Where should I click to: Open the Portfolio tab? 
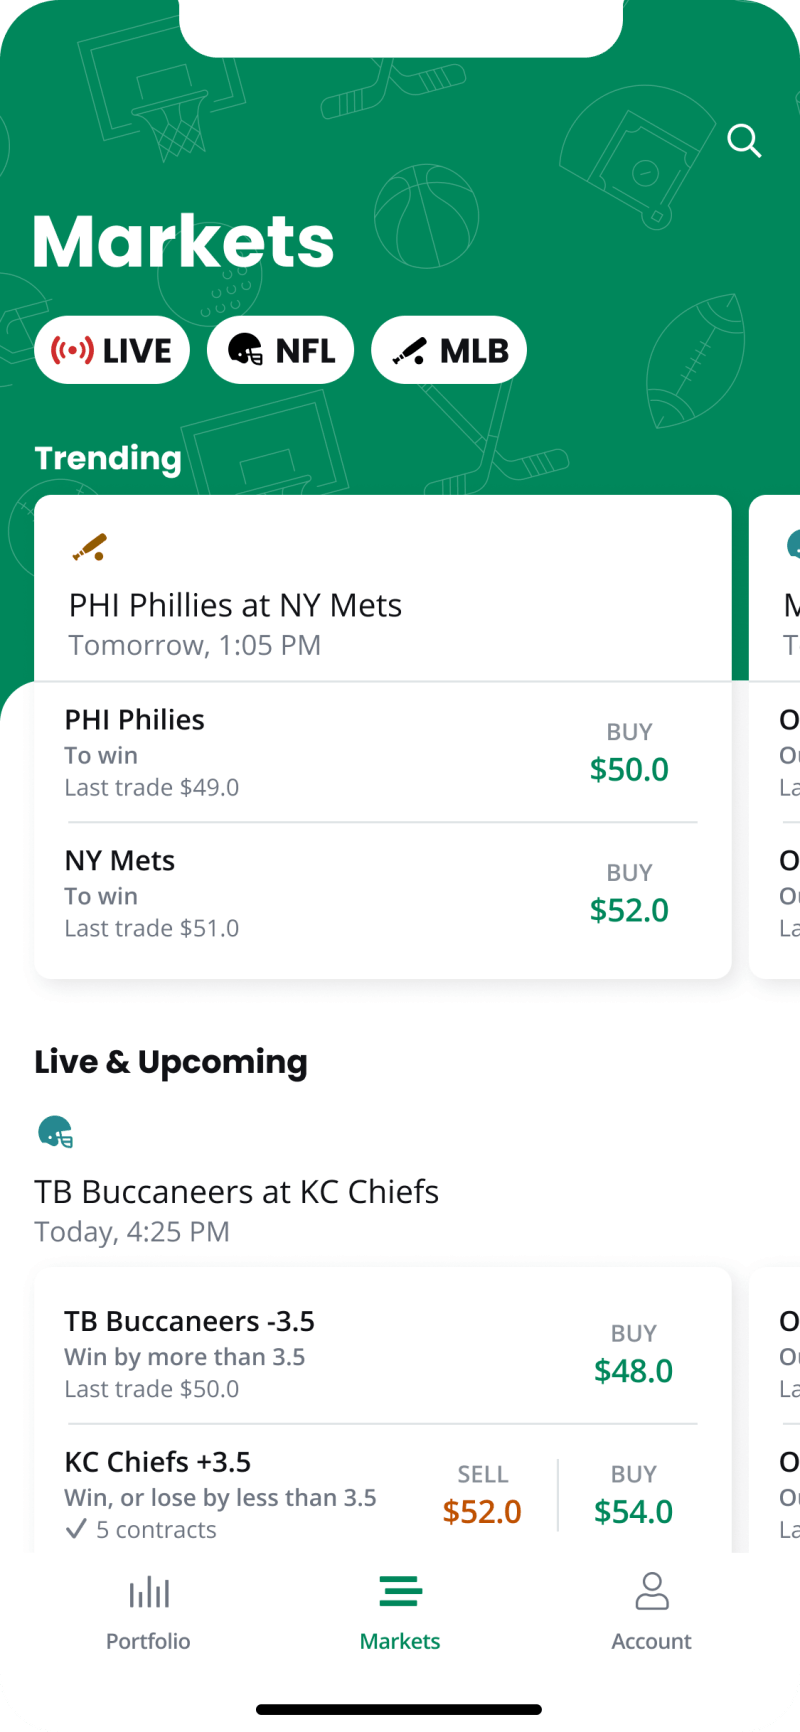148,1610
